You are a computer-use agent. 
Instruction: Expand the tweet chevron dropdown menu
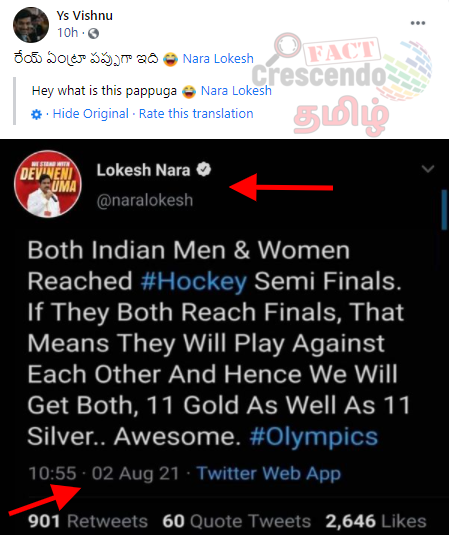pyautogui.click(x=428, y=169)
